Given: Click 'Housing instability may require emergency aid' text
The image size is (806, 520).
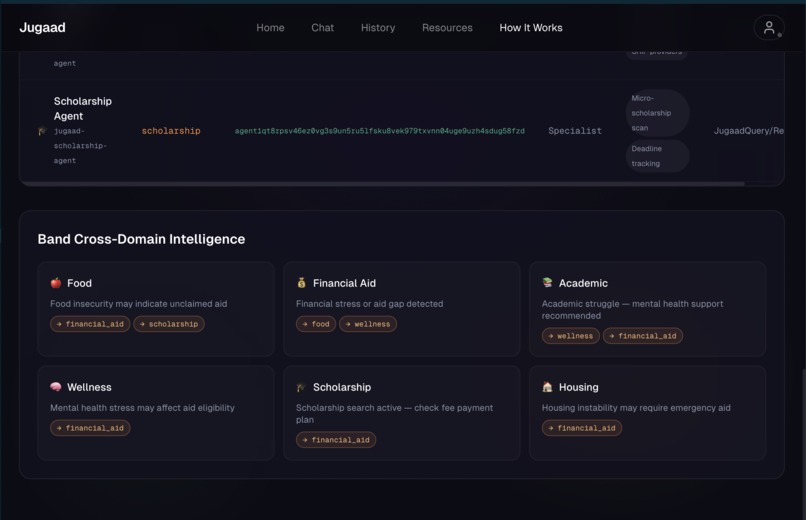Looking at the screenshot, I should [x=636, y=407].
